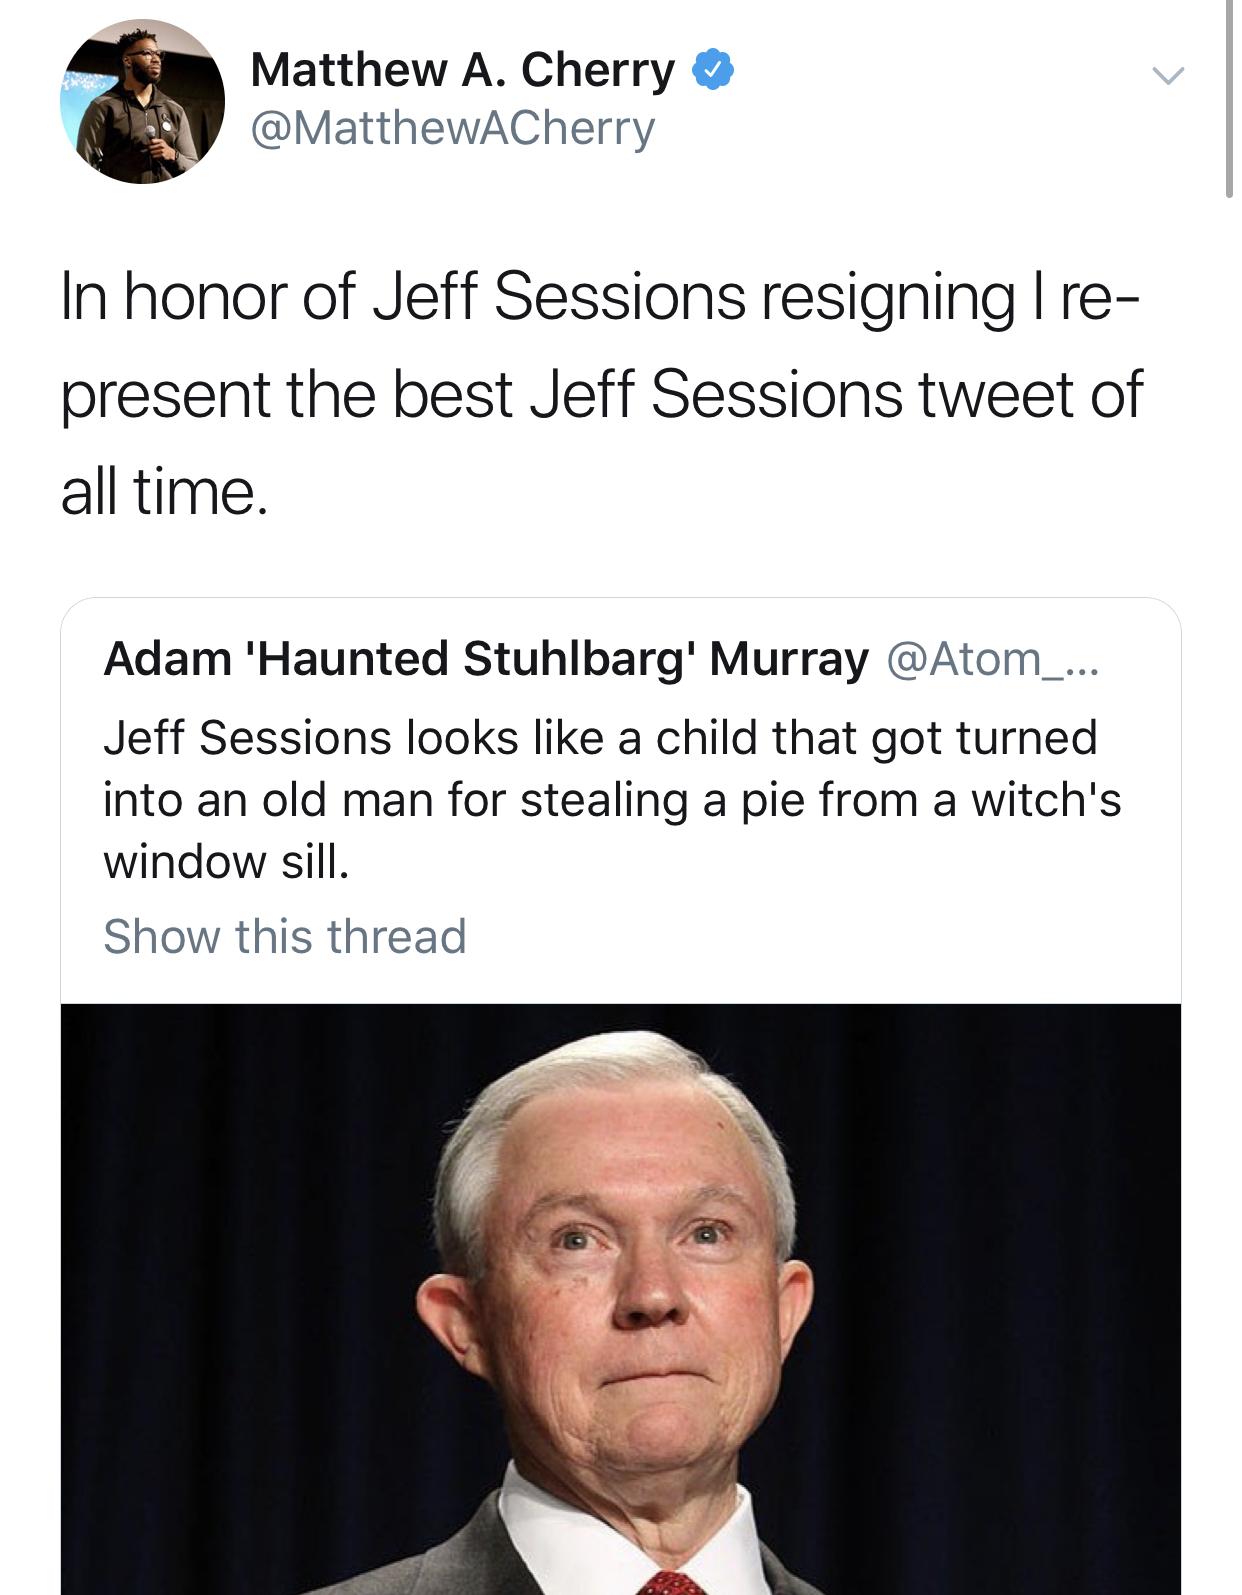Click the white shirt collar in the photo
The height and width of the screenshot is (1595, 1242).
(x=560, y=1540)
